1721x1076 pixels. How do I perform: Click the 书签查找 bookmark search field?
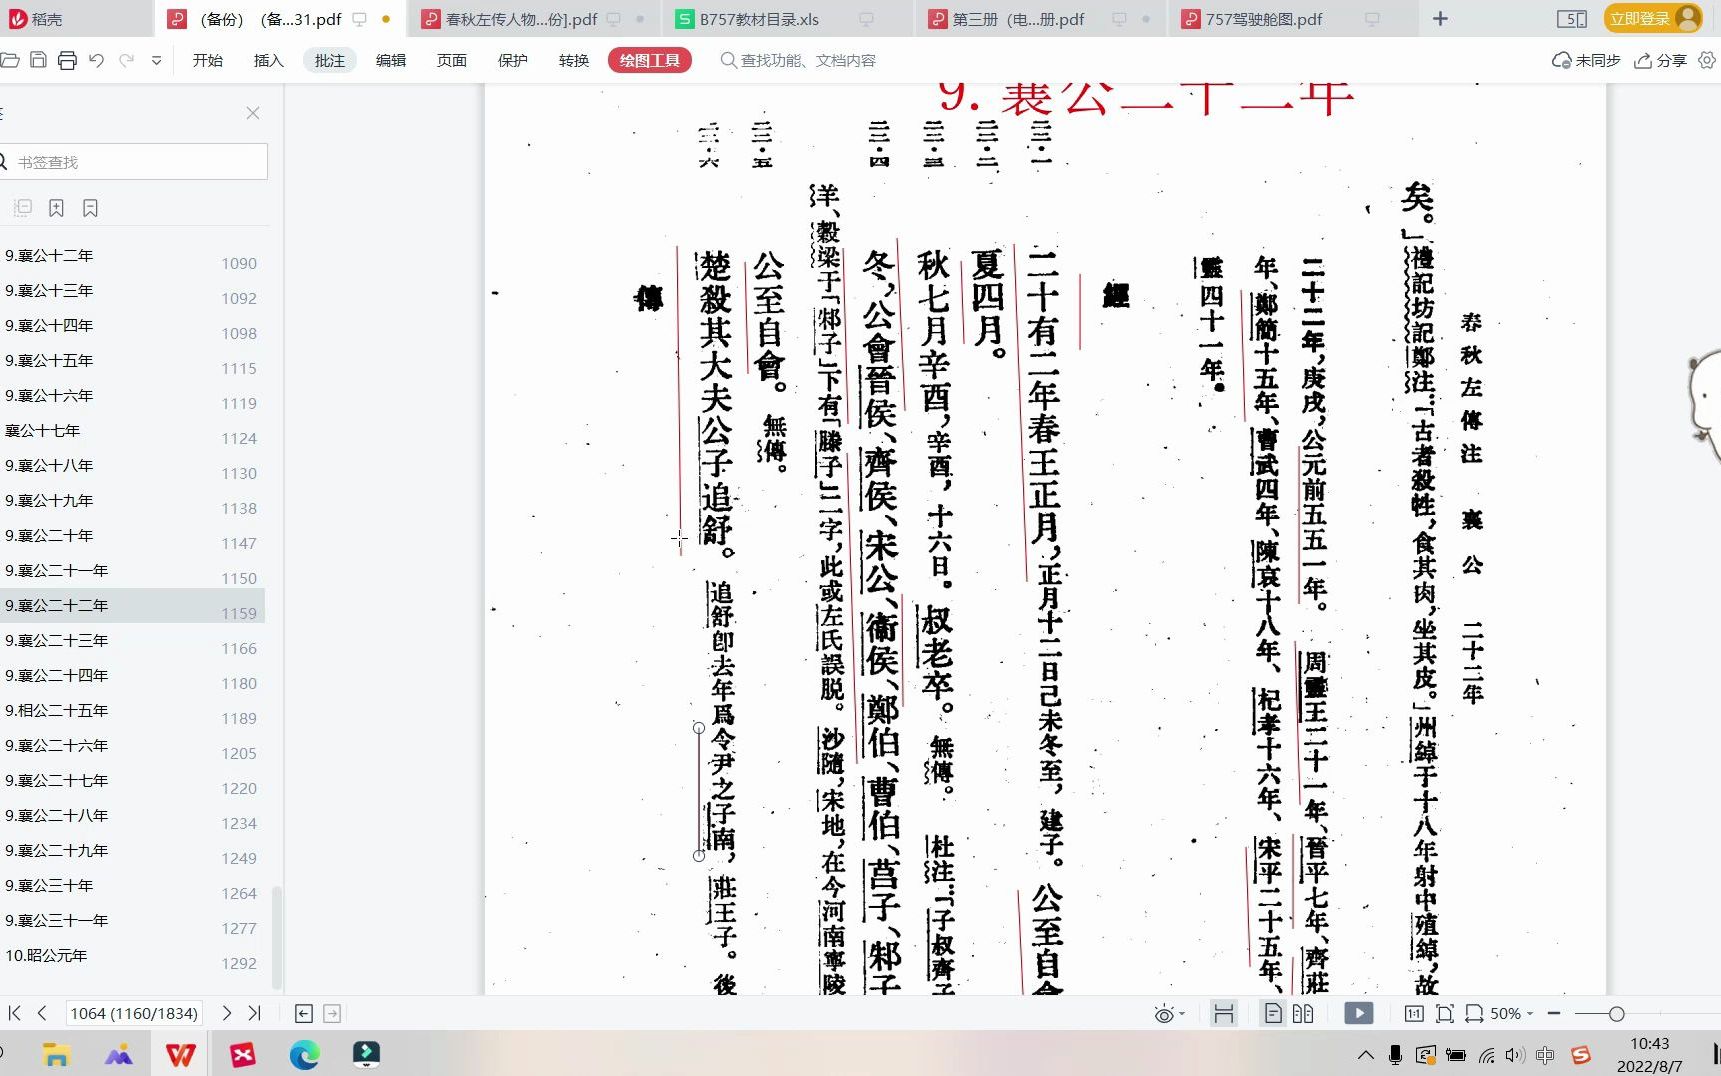[x=133, y=161]
